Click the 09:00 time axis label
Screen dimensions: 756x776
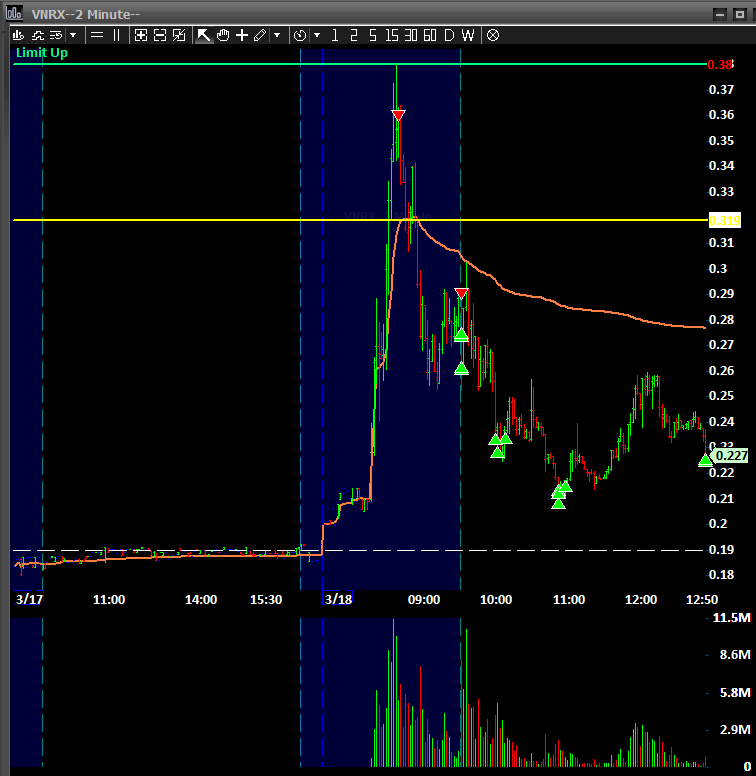[424, 600]
